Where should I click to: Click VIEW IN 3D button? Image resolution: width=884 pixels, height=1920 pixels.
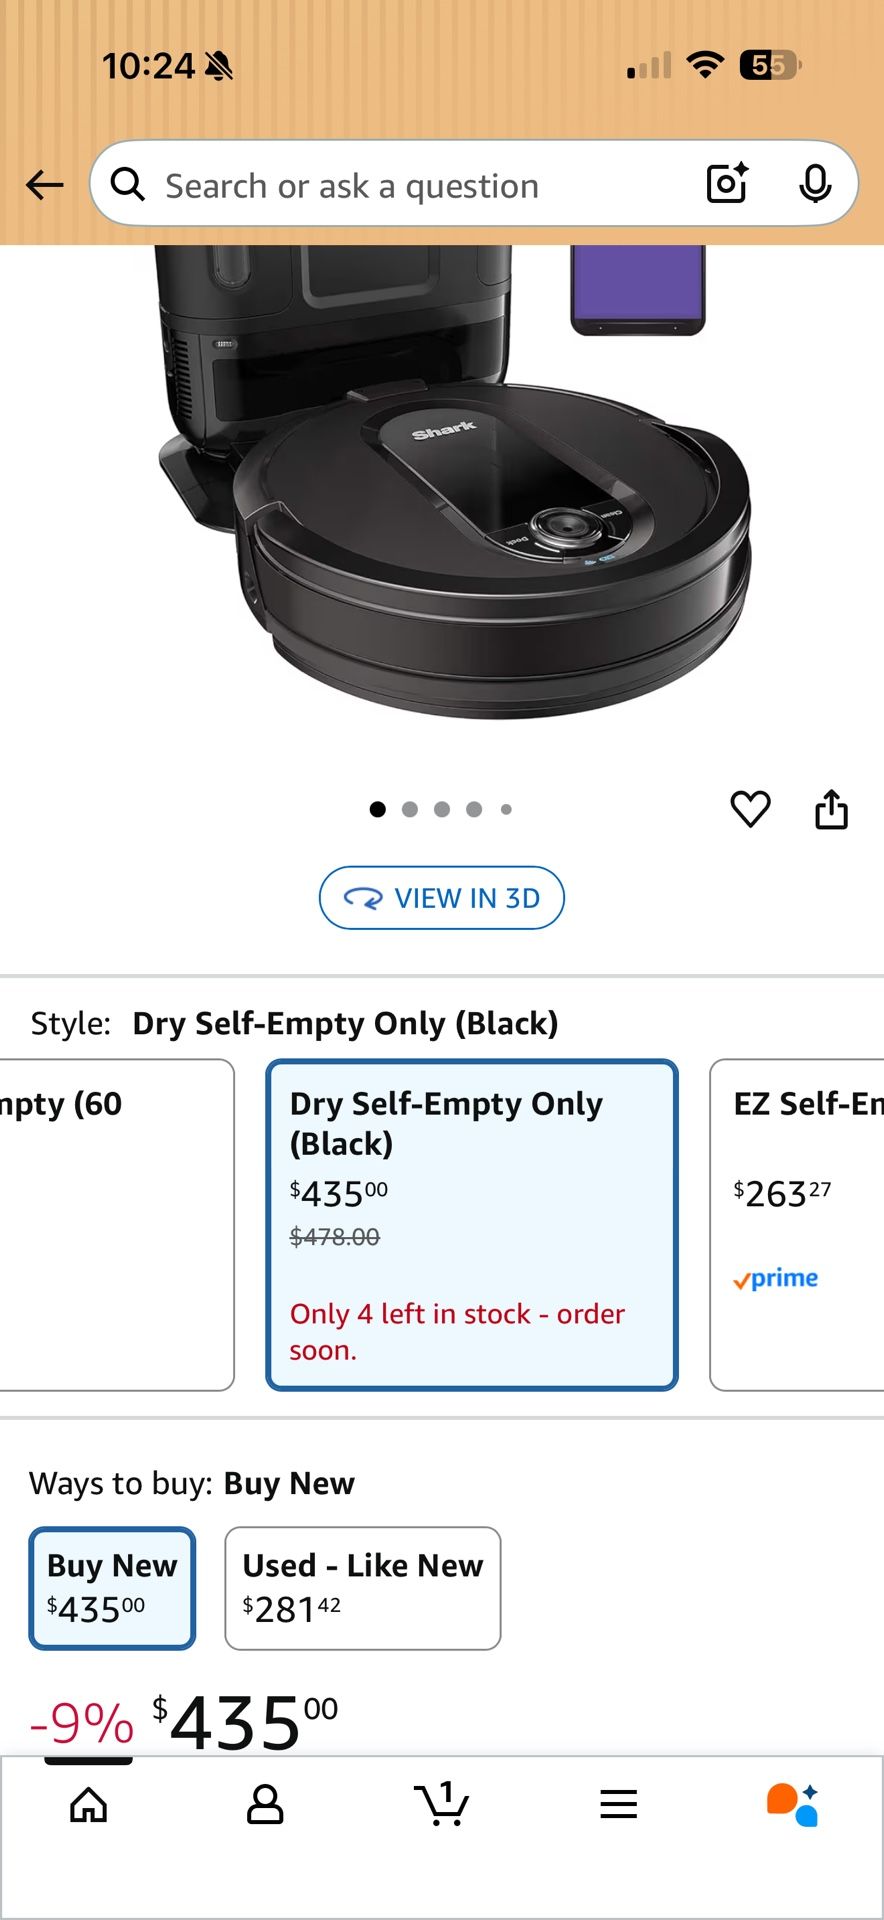[442, 898]
